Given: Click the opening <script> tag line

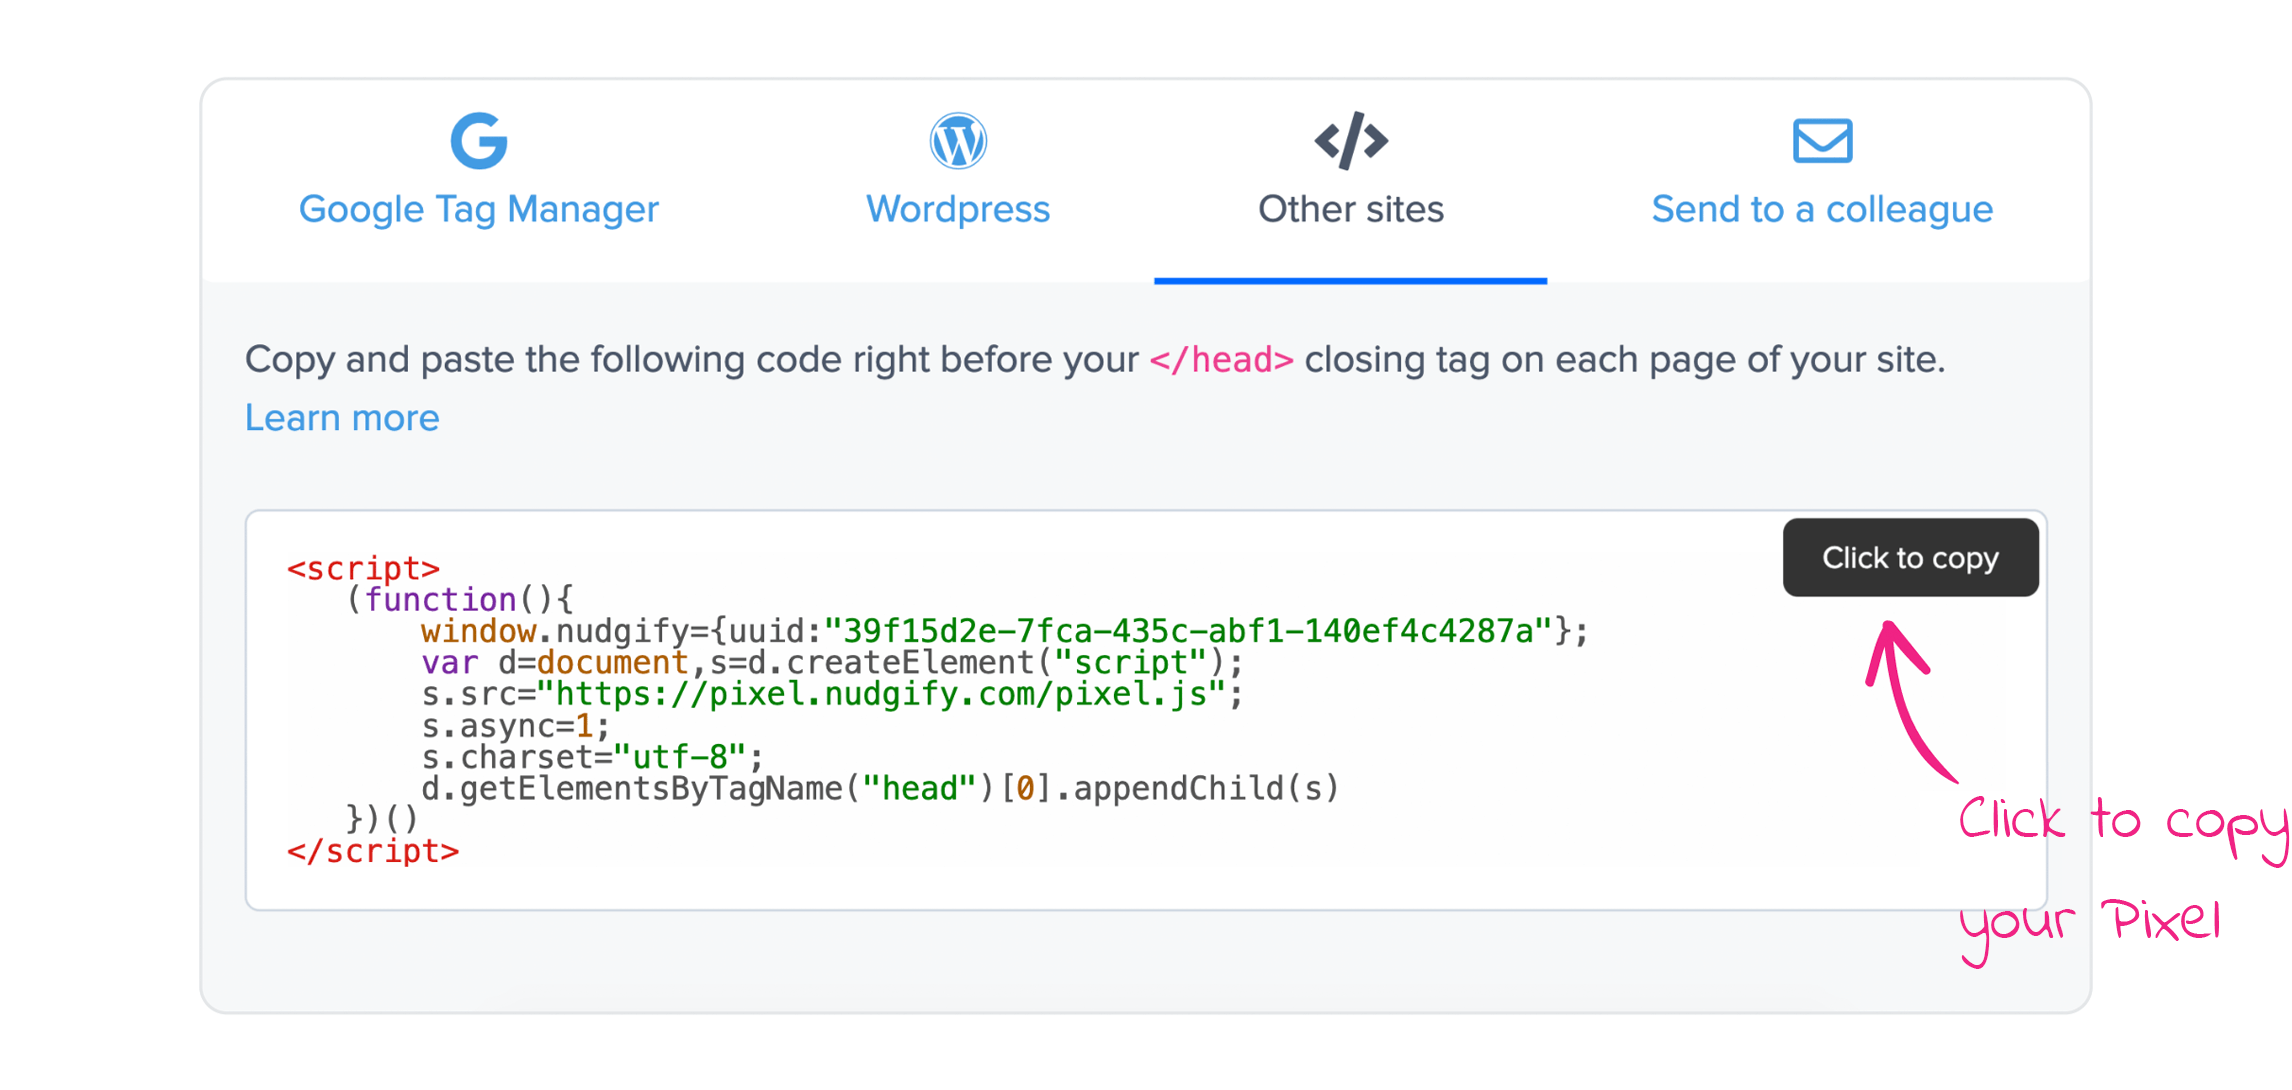Looking at the screenshot, I should (x=363, y=568).
